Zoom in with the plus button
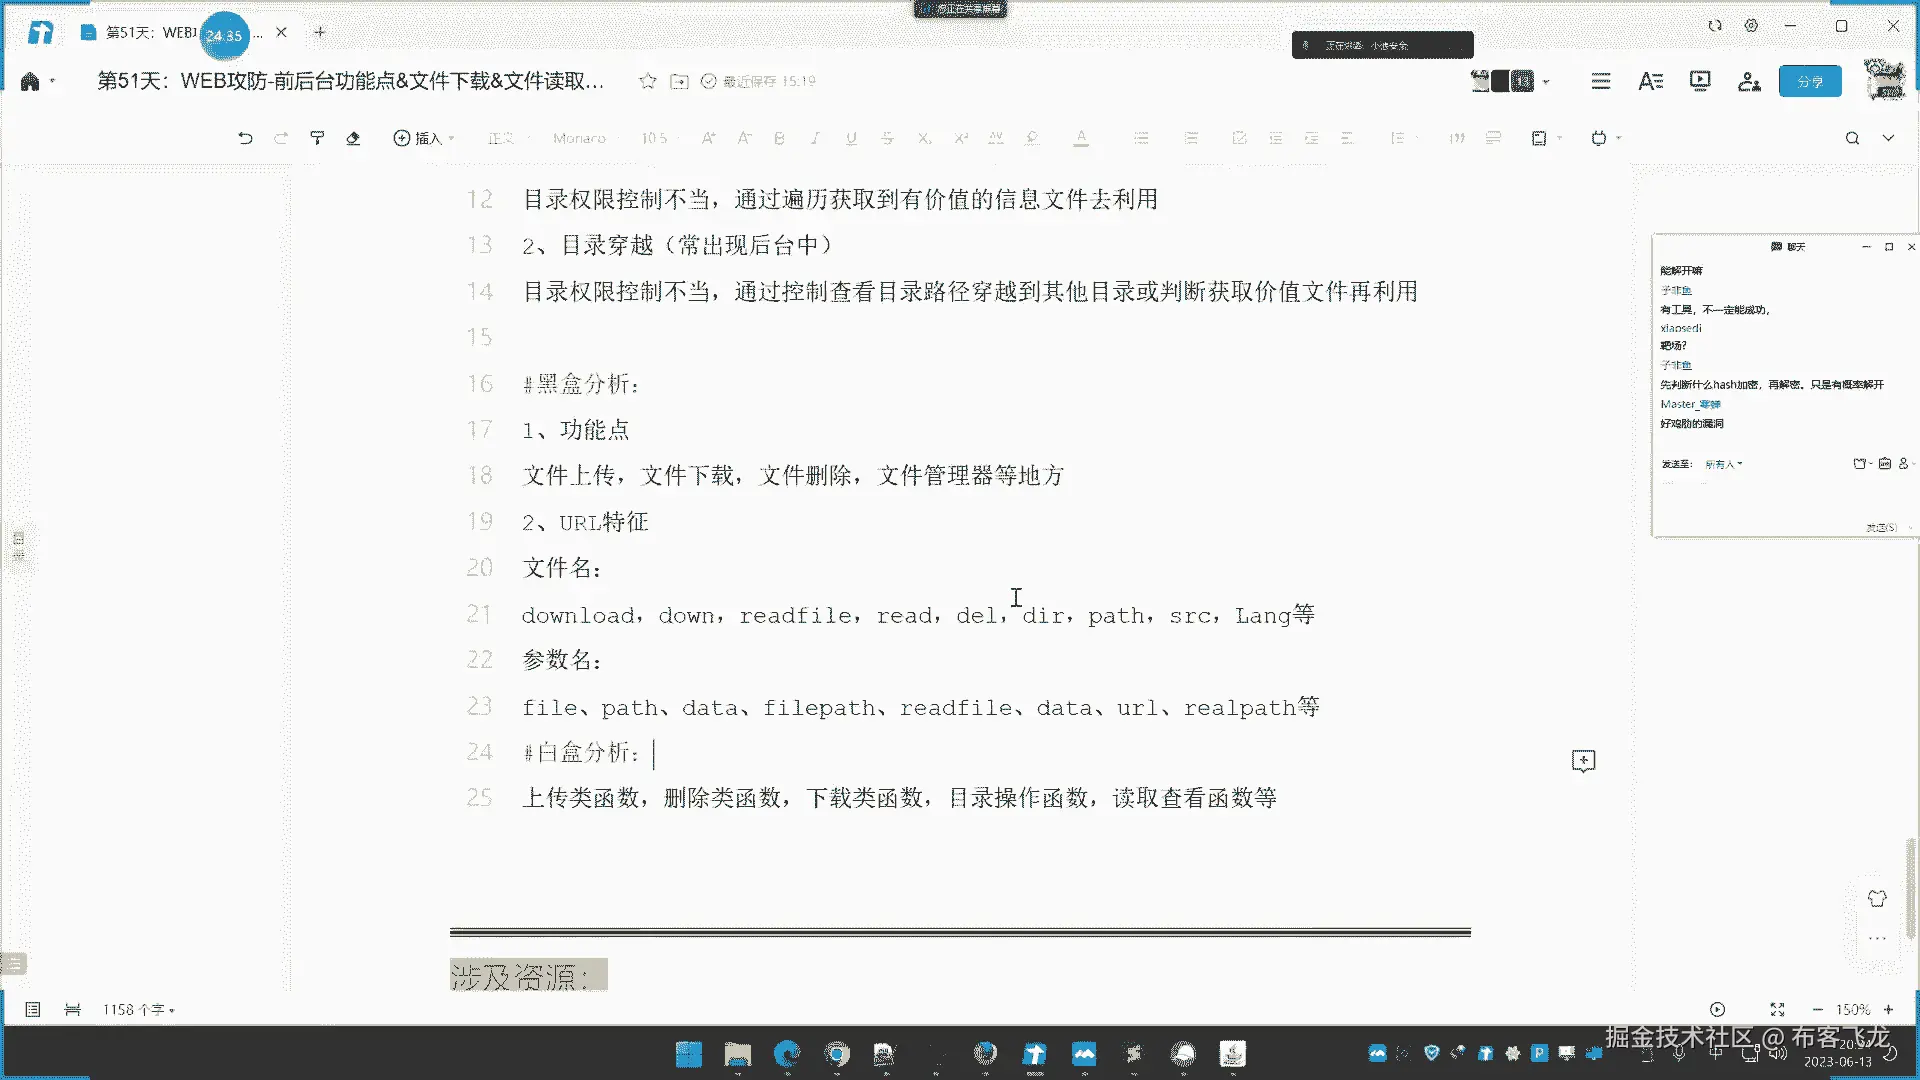 click(1888, 1010)
